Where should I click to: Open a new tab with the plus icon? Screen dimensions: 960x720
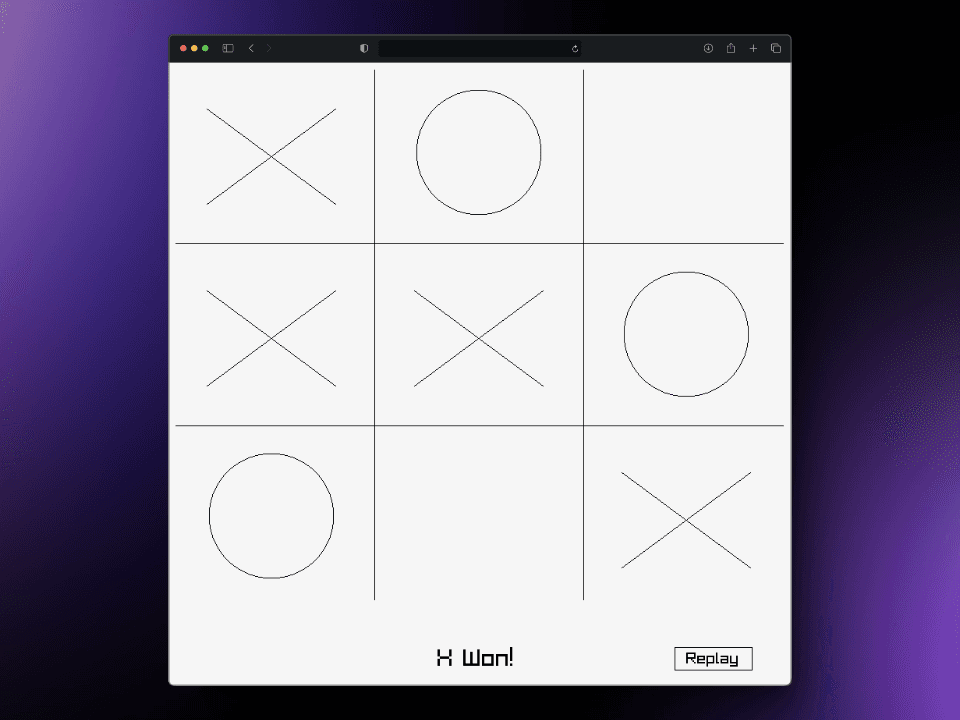coord(753,48)
